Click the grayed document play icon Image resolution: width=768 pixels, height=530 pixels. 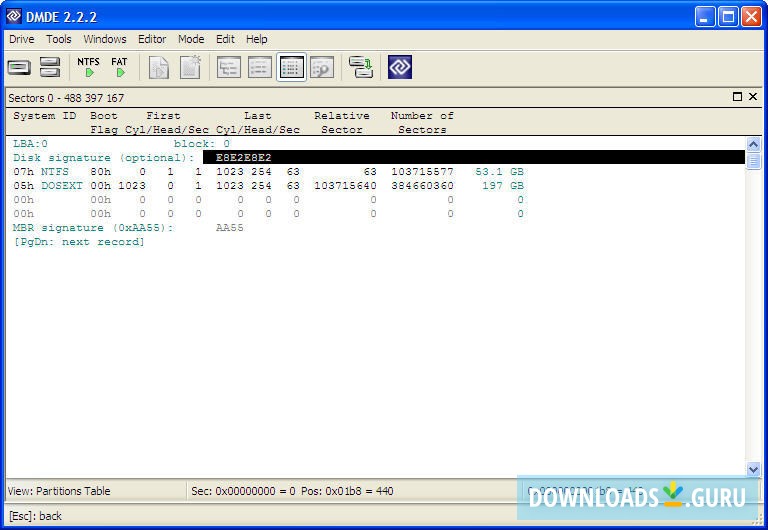tap(159, 67)
